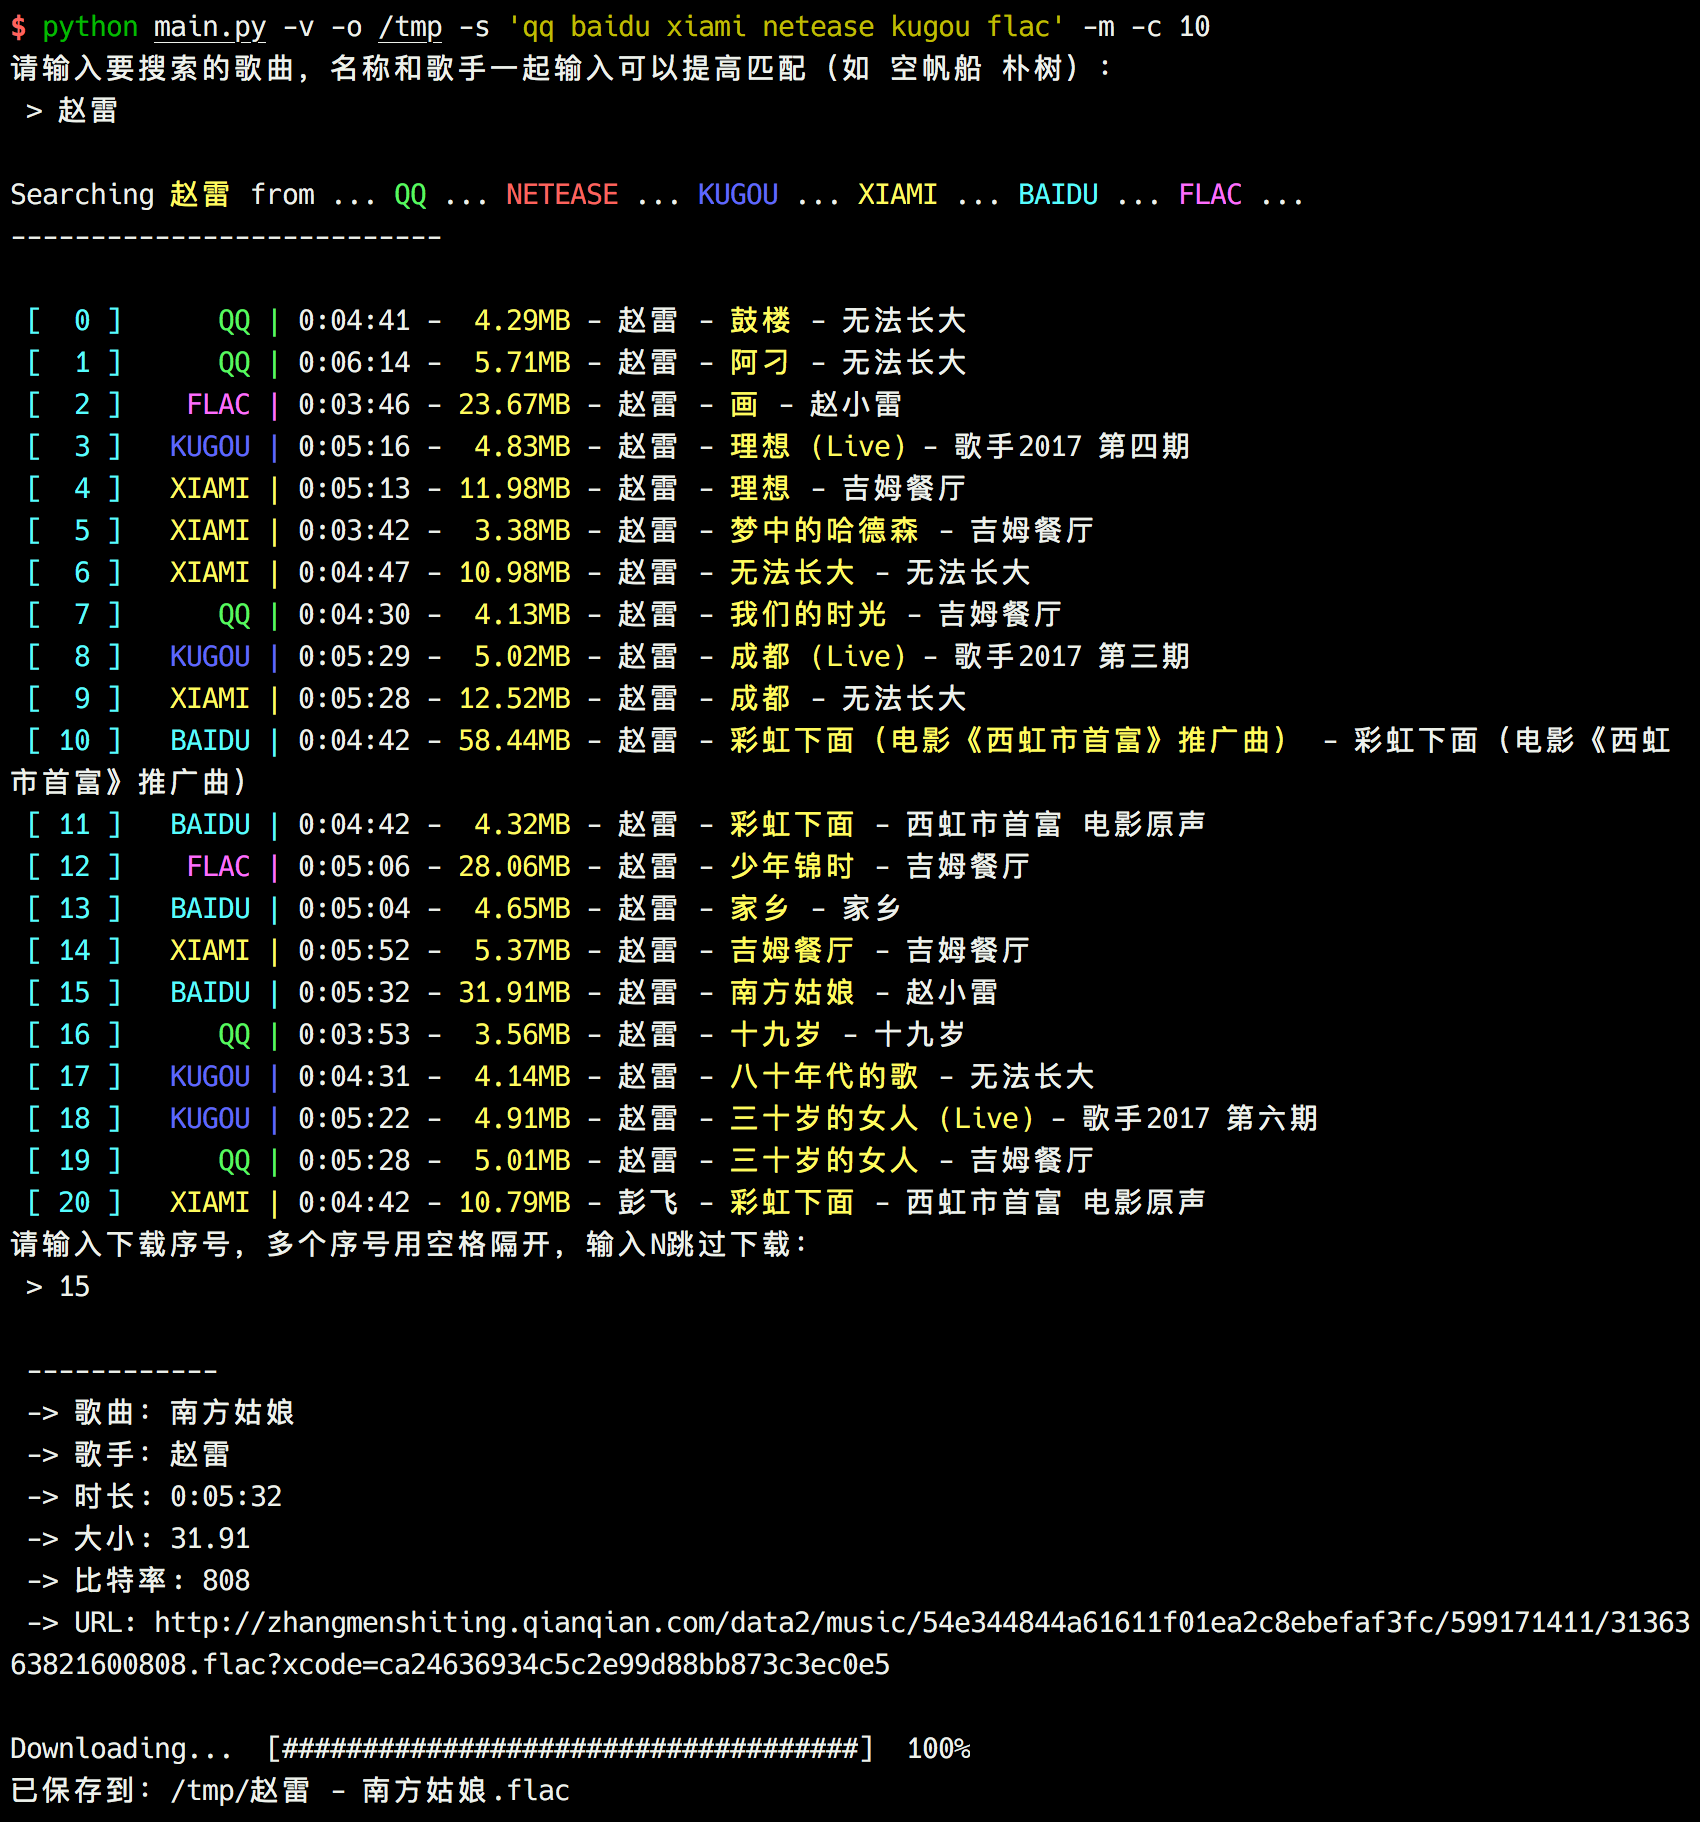Click song '我们的时光' in row 7
The image size is (1700, 1822).
coord(808,614)
